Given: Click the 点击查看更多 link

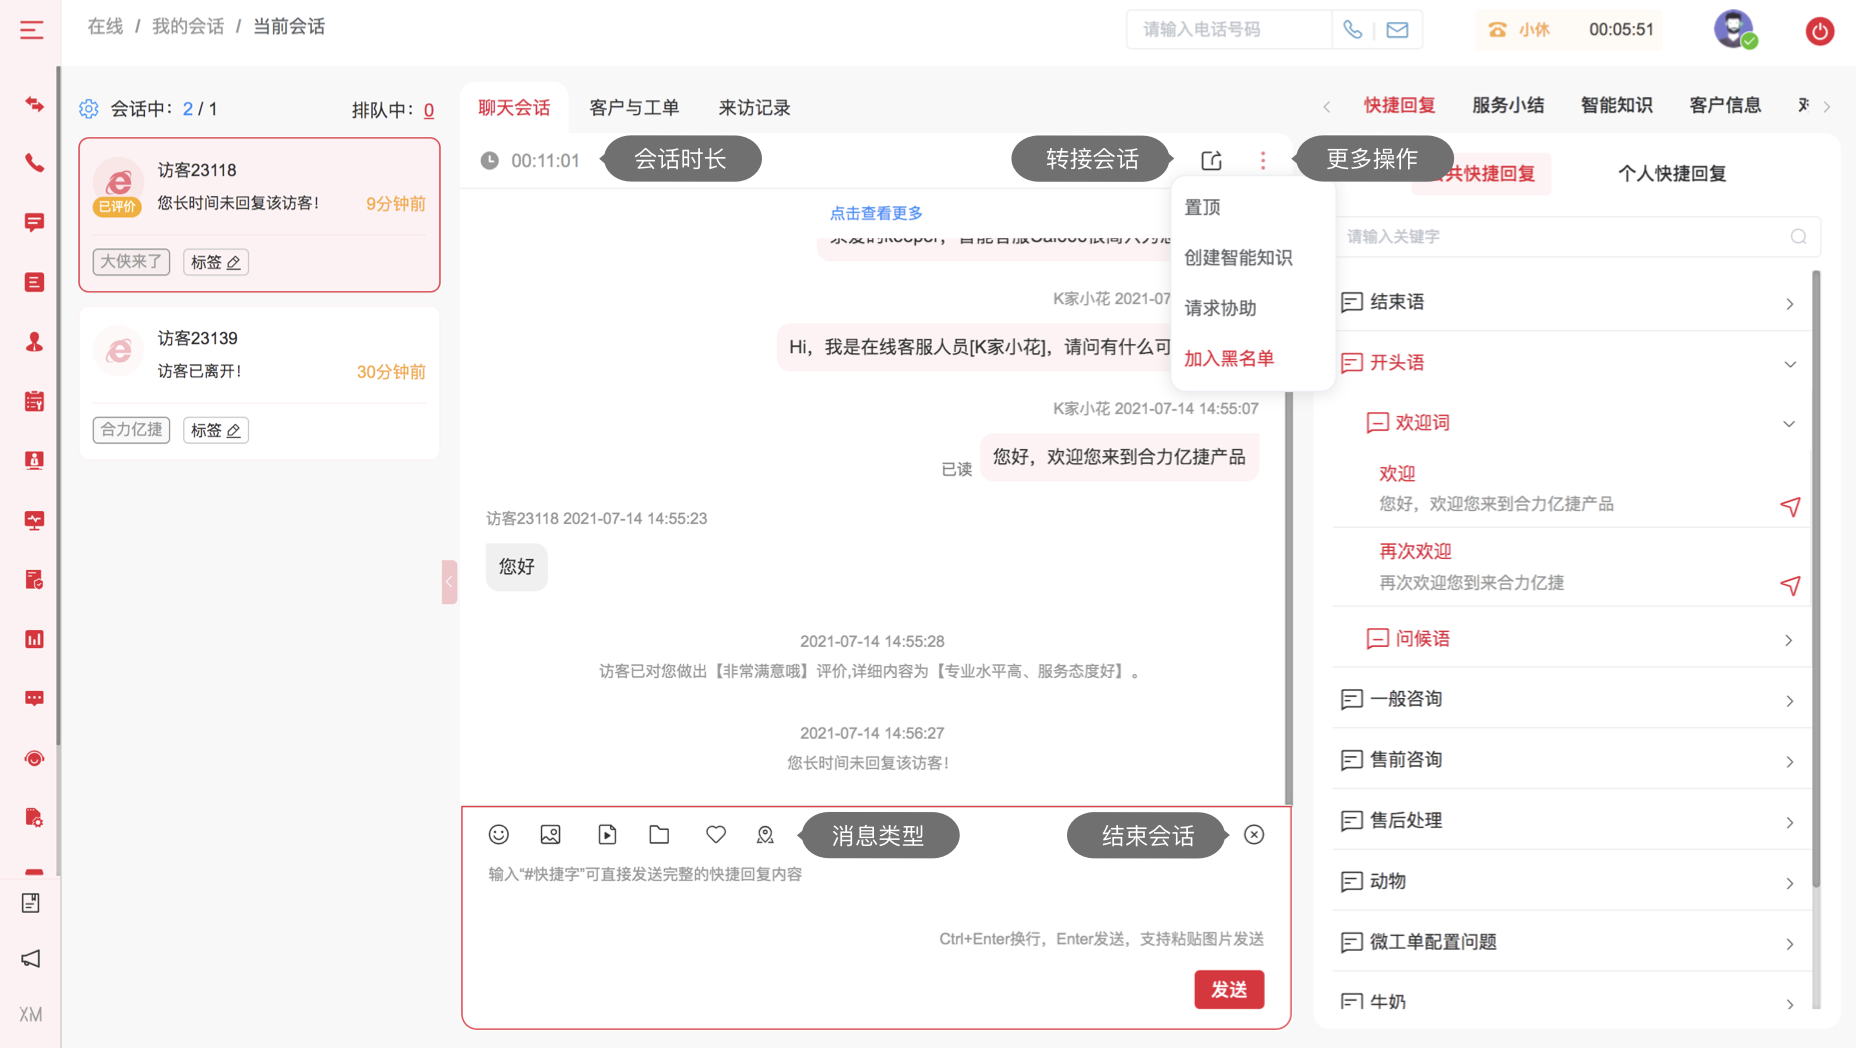Looking at the screenshot, I should pyautogui.click(x=876, y=213).
